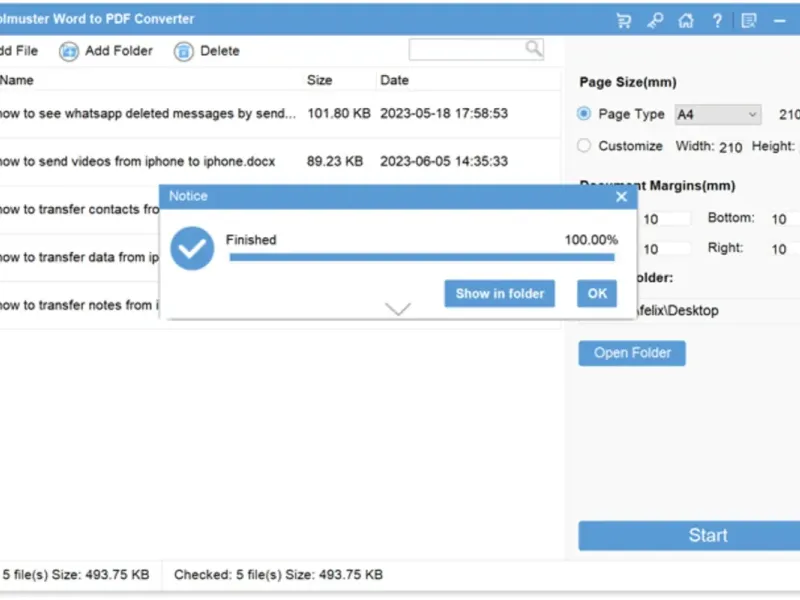
Task: Click date 2023-06-05 14:35:33
Action: [444, 161]
